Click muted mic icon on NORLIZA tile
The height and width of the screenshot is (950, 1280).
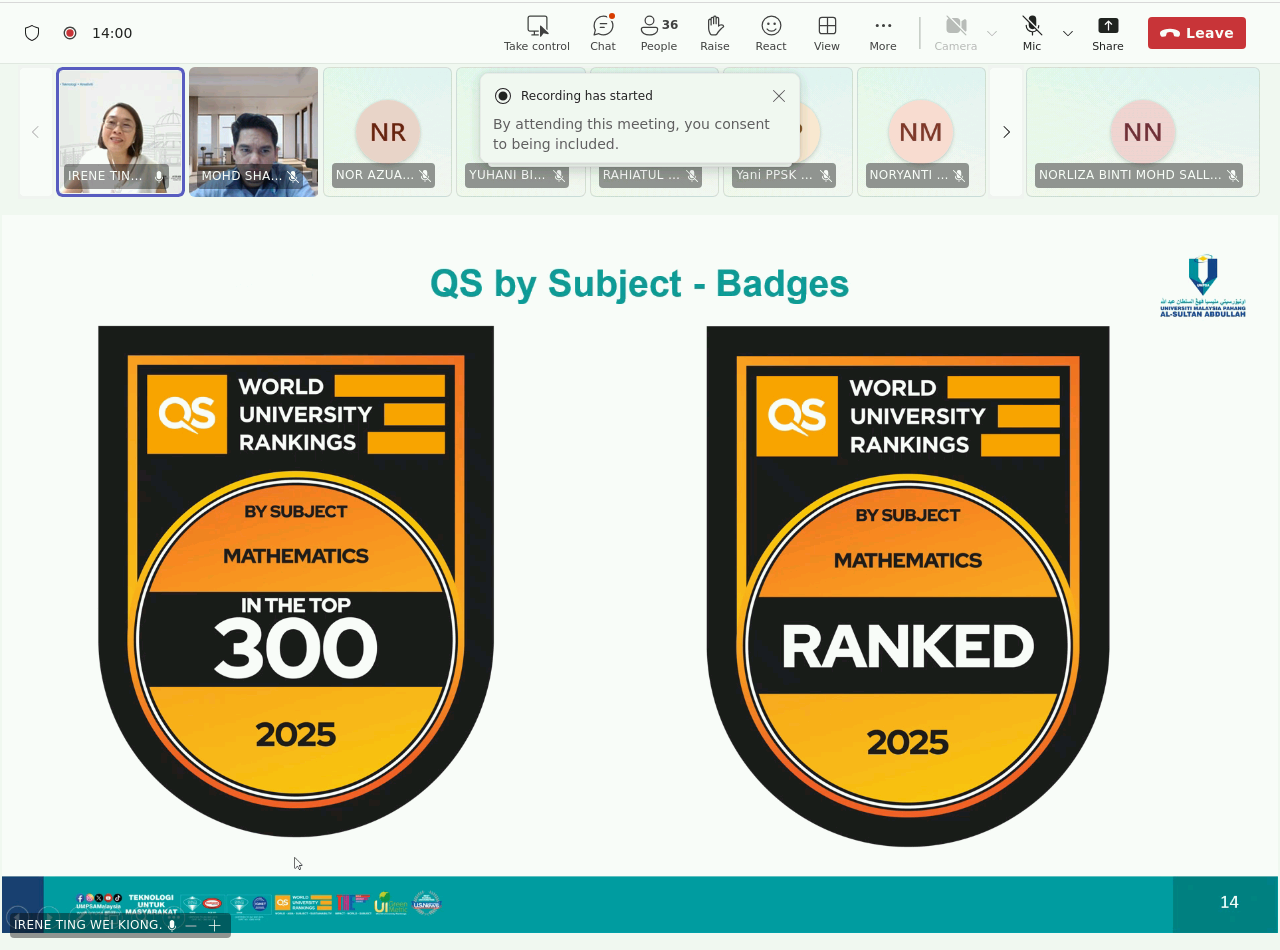pos(1233,175)
